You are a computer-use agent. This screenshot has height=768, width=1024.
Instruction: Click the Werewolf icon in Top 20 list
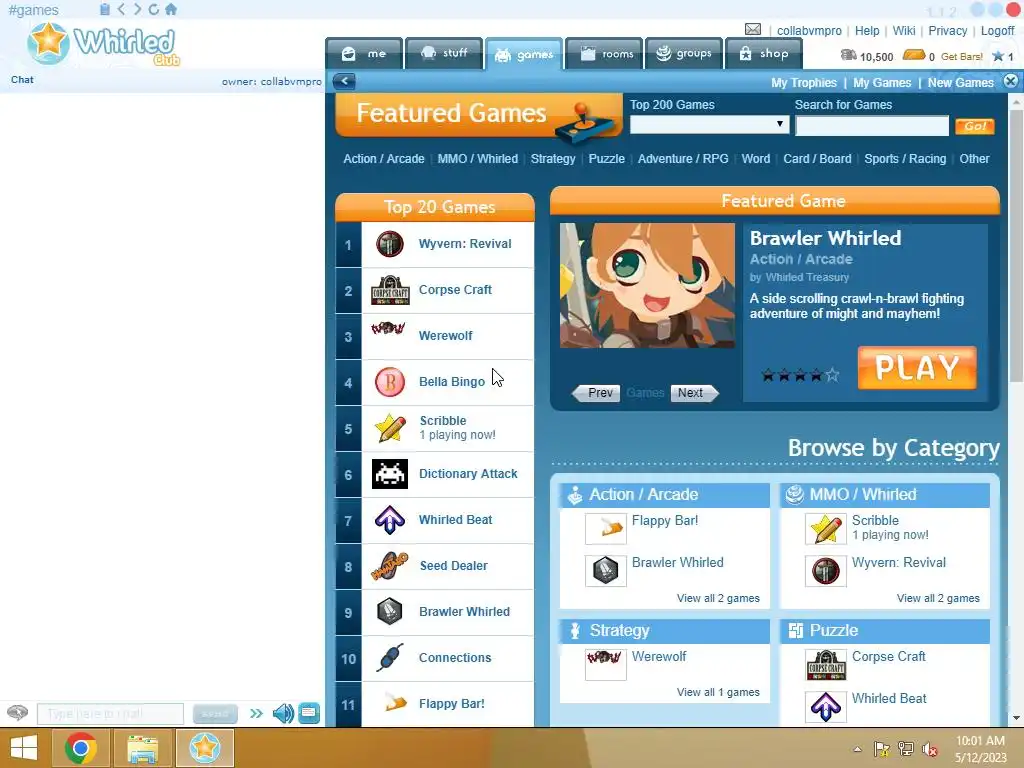coord(388,328)
